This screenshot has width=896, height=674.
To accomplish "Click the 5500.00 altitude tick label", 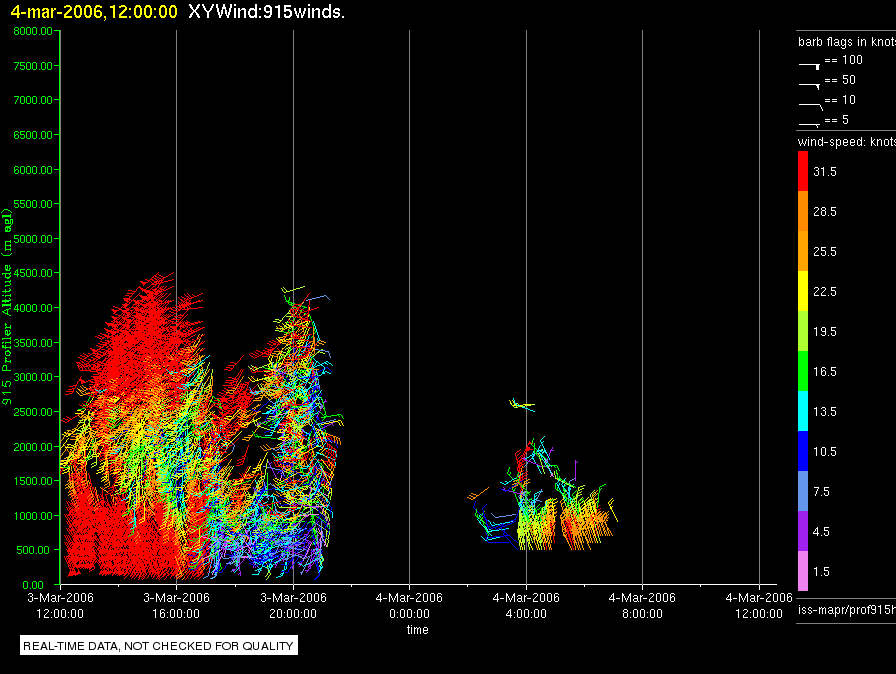I will (33, 204).
